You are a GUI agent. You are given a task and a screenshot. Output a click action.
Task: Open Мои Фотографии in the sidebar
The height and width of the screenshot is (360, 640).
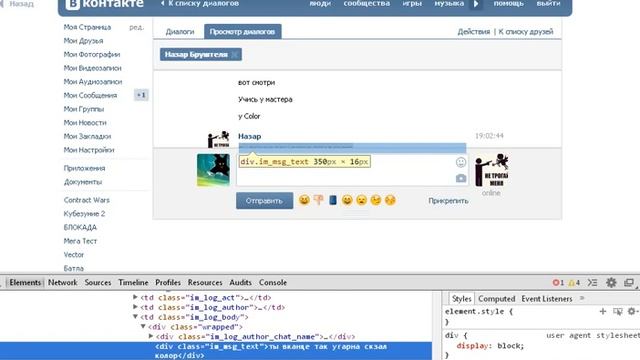tap(92, 54)
